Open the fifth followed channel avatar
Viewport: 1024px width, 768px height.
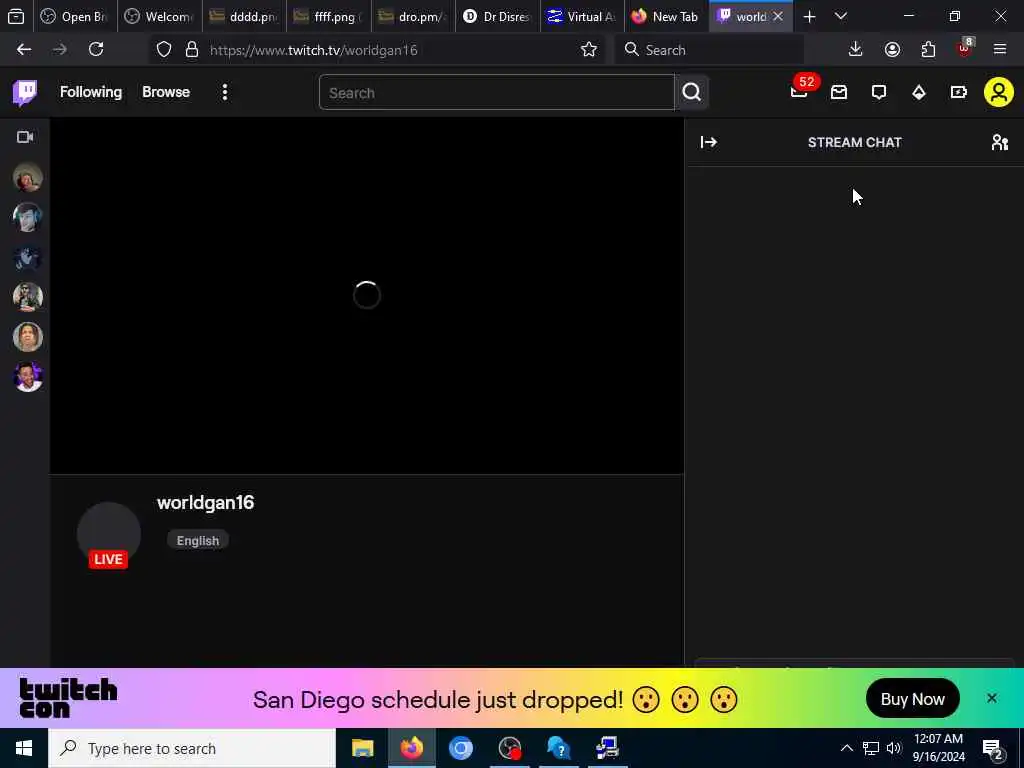point(28,337)
